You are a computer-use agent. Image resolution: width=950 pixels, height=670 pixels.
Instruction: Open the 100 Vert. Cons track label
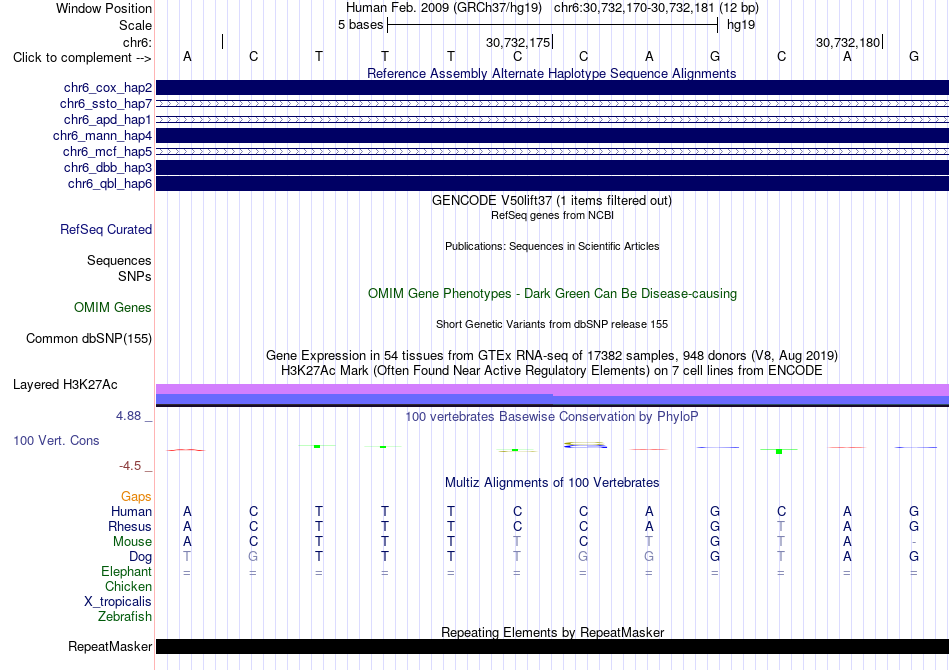pyautogui.click(x=56, y=440)
